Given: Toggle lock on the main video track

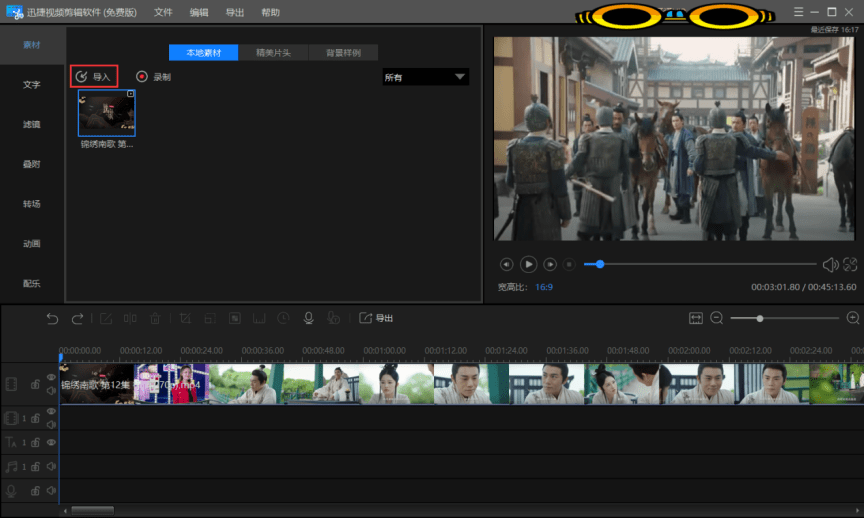Looking at the screenshot, I should pos(35,385).
